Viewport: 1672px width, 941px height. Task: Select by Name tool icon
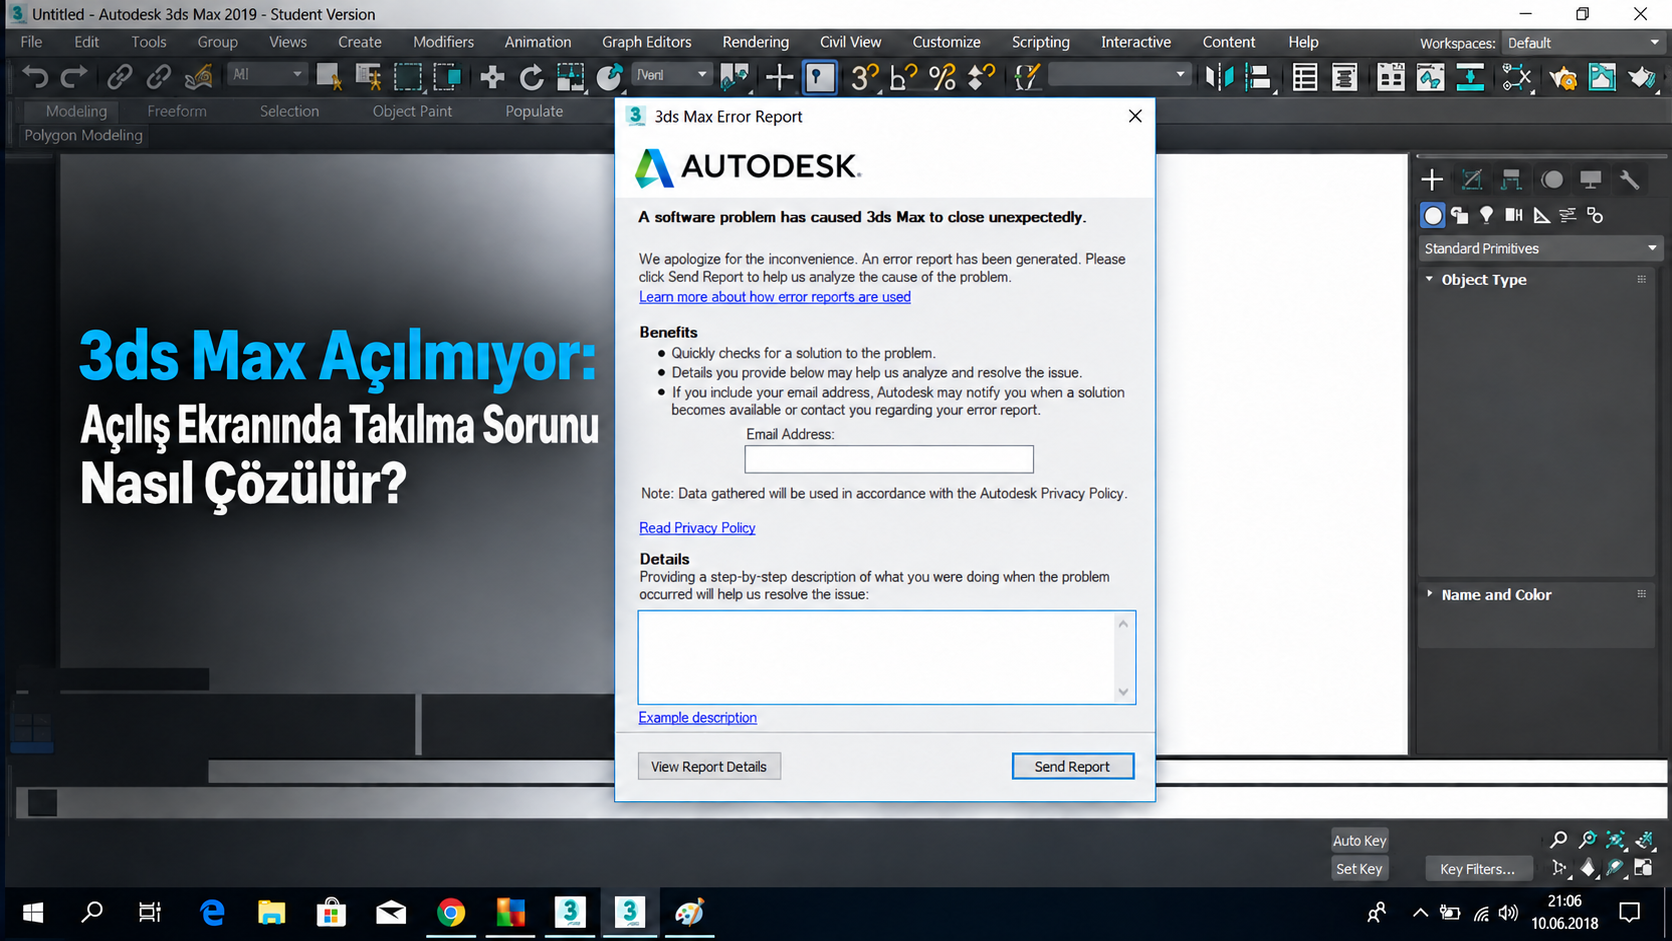pyautogui.click(x=368, y=77)
